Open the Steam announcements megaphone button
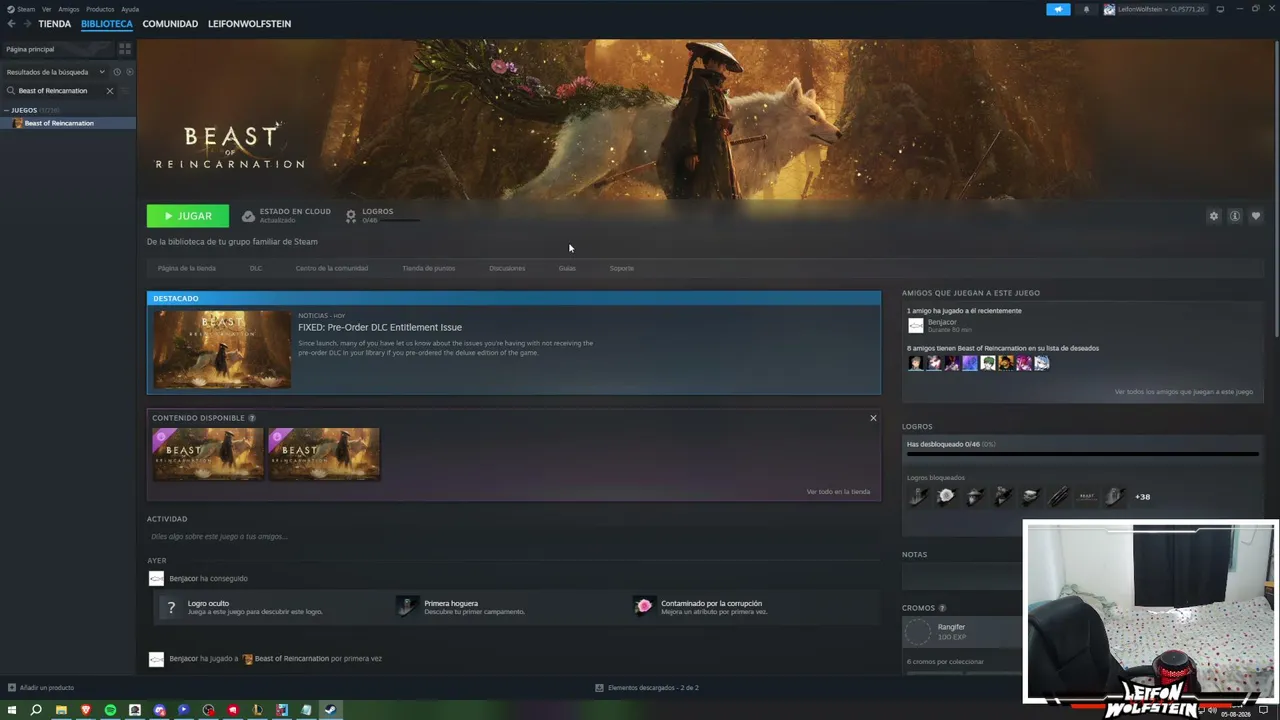Viewport: 1280px width, 720px height. (x=1058, y=9)
